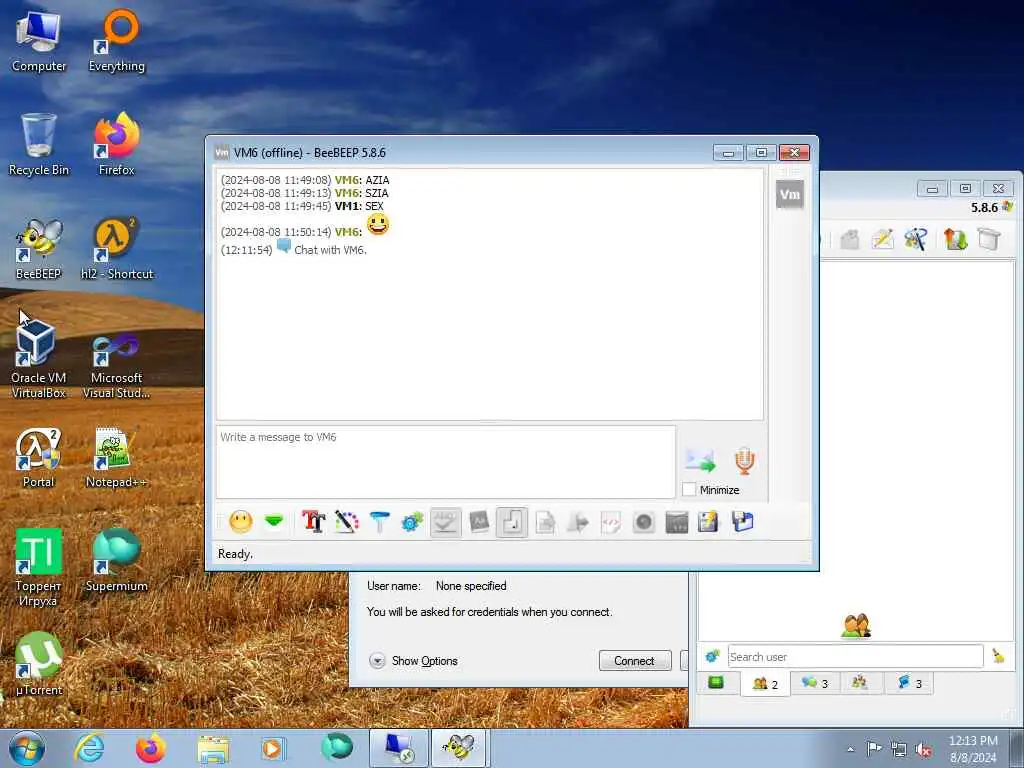Click the 'VM6: SZIA' message line
Viewport: 1024px width, 768px height.
[x=305, y=193]
